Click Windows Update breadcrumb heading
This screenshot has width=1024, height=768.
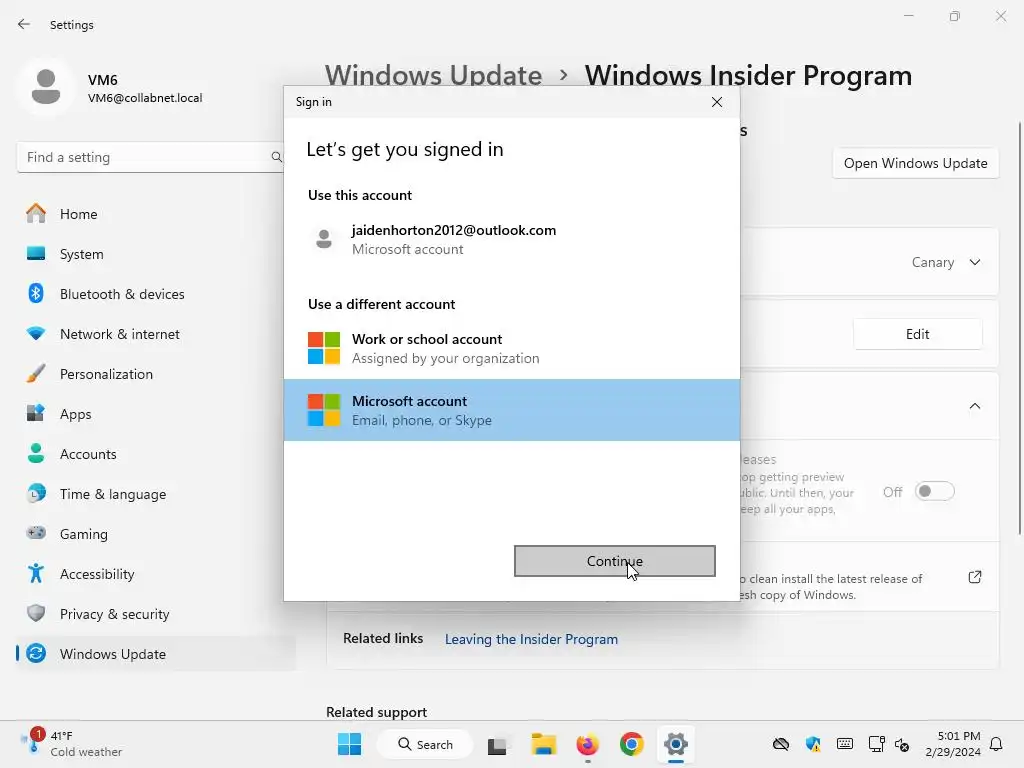click(x=434, y=76)
